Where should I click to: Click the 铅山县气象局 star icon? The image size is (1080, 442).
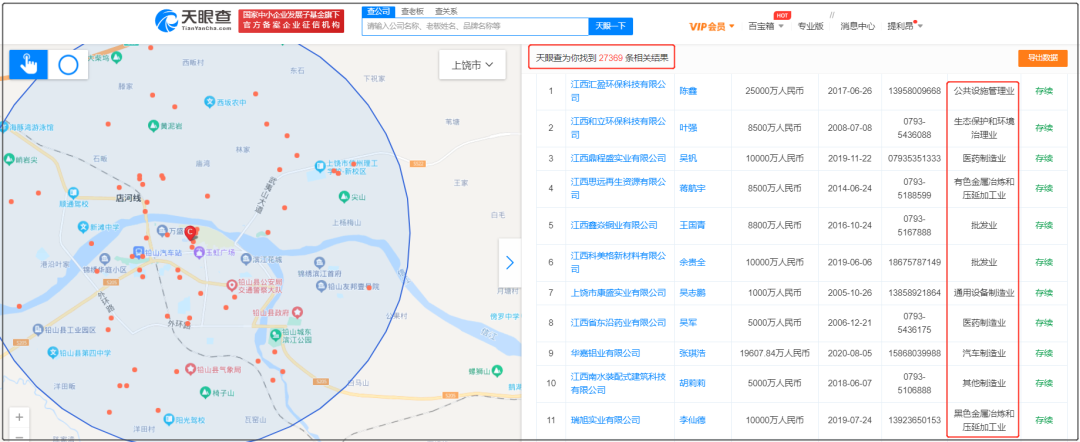click(191, 370)
